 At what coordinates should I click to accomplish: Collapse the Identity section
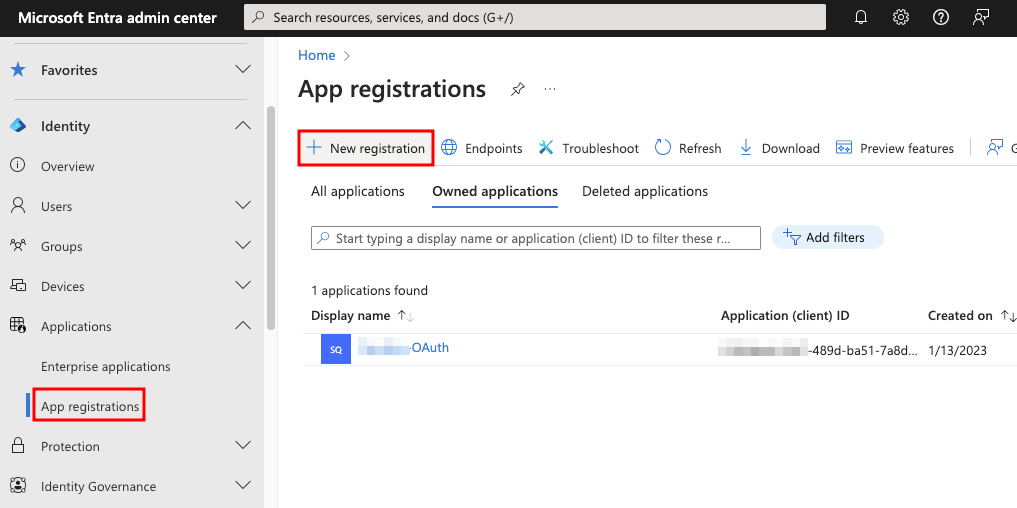243,126
